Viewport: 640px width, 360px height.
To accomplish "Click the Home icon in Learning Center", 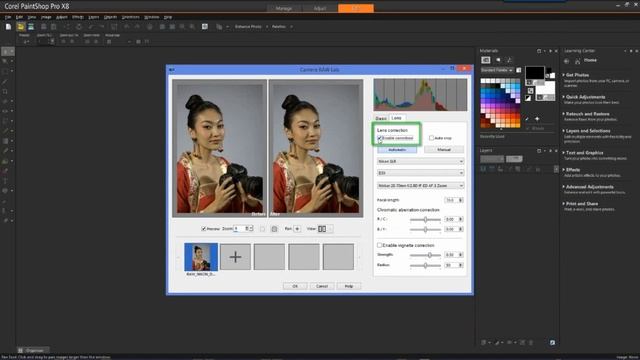I will point(578,61).
